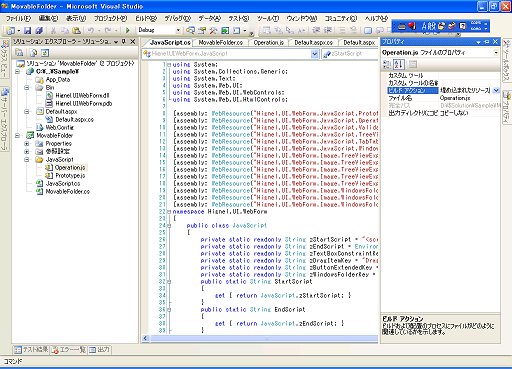
Task: Collapse the Bin folder node
Action: [x=26, y=88]
